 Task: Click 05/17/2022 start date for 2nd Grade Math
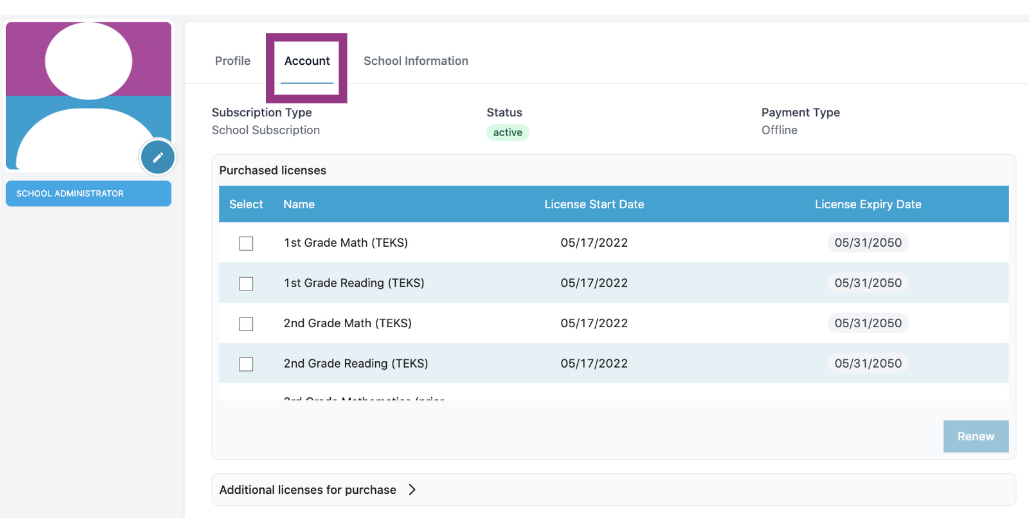click(594, 323)
